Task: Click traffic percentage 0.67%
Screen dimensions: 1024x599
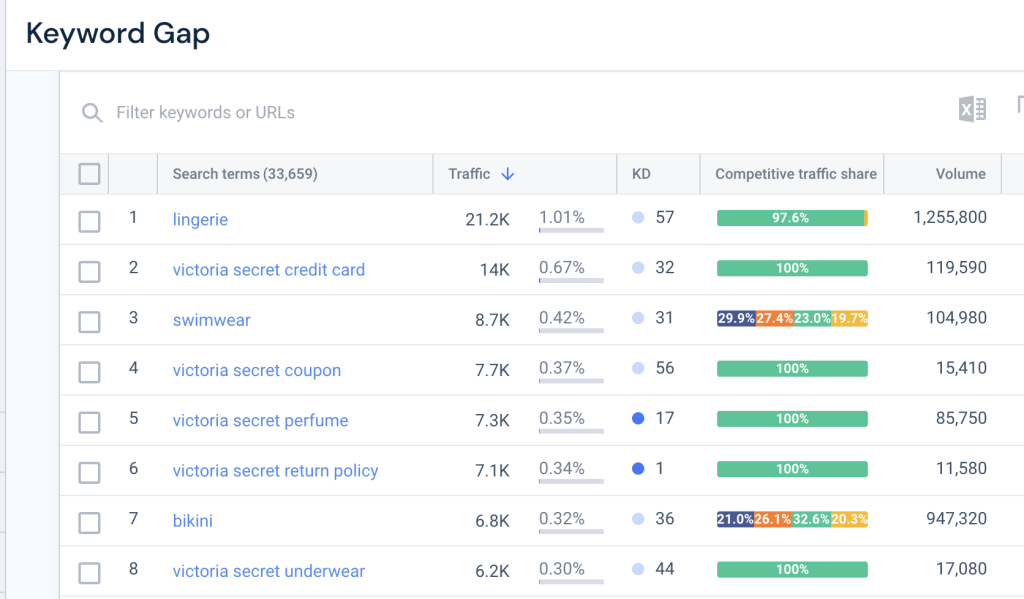Action: [x=562, y=268]
